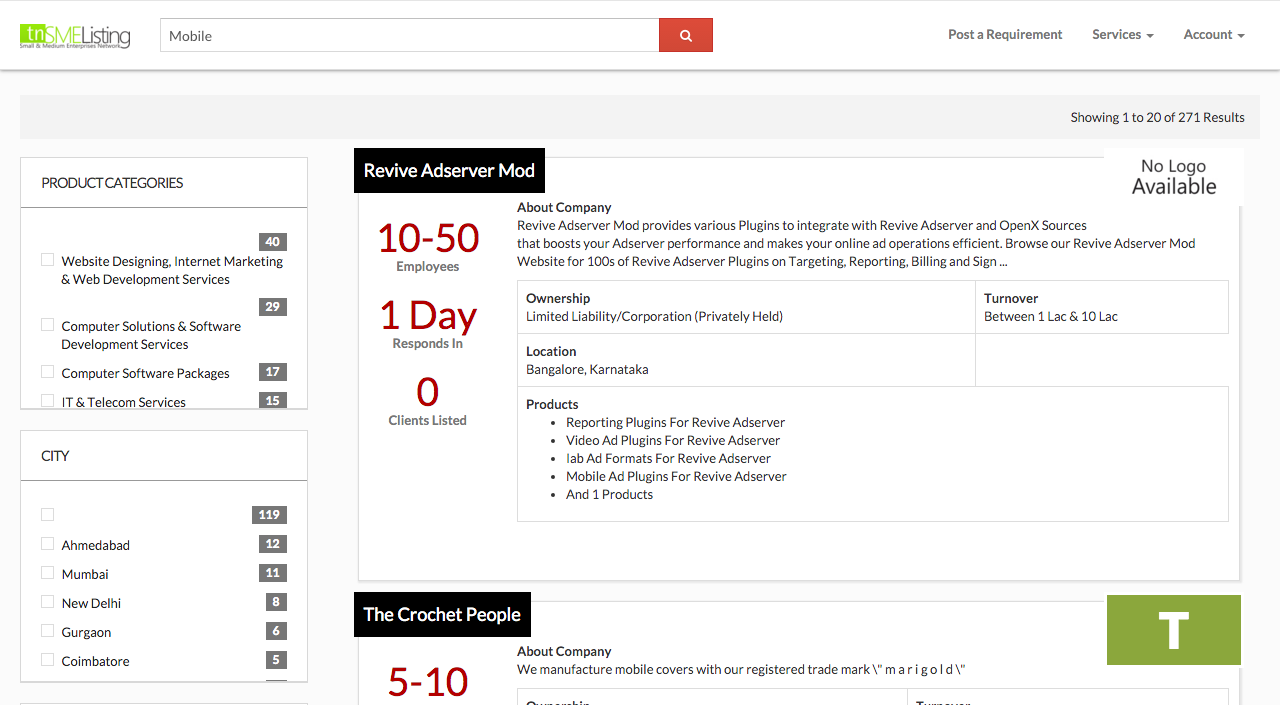Open Revive Adserver Mod company title
This screenshot has width=1280, height=705.
coord(449,170)
